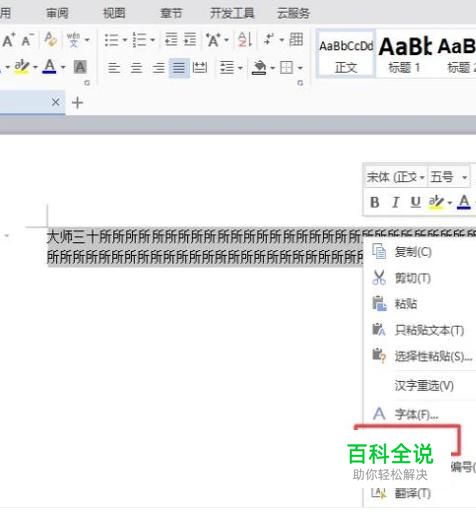Open the 云服务 tab
Viewport: 476px width, 513px height.
point(293,13)
